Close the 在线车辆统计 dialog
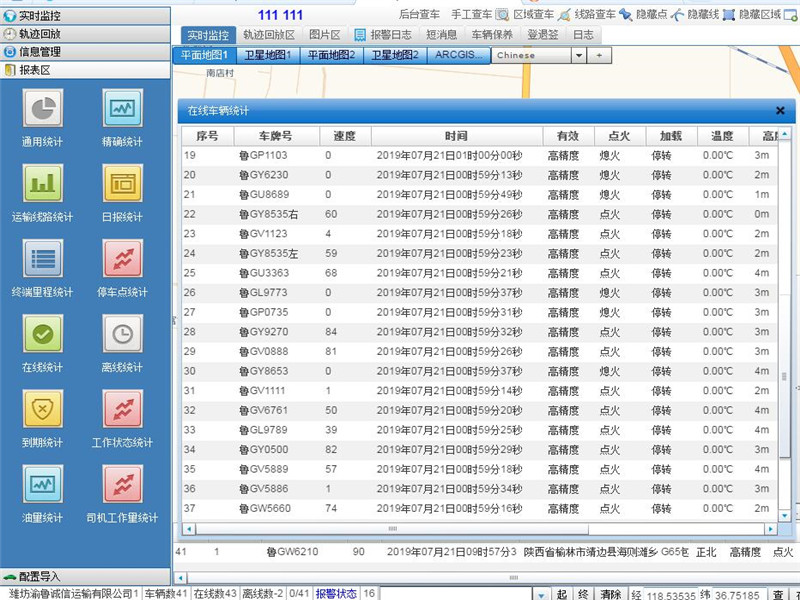 (780, 111)
